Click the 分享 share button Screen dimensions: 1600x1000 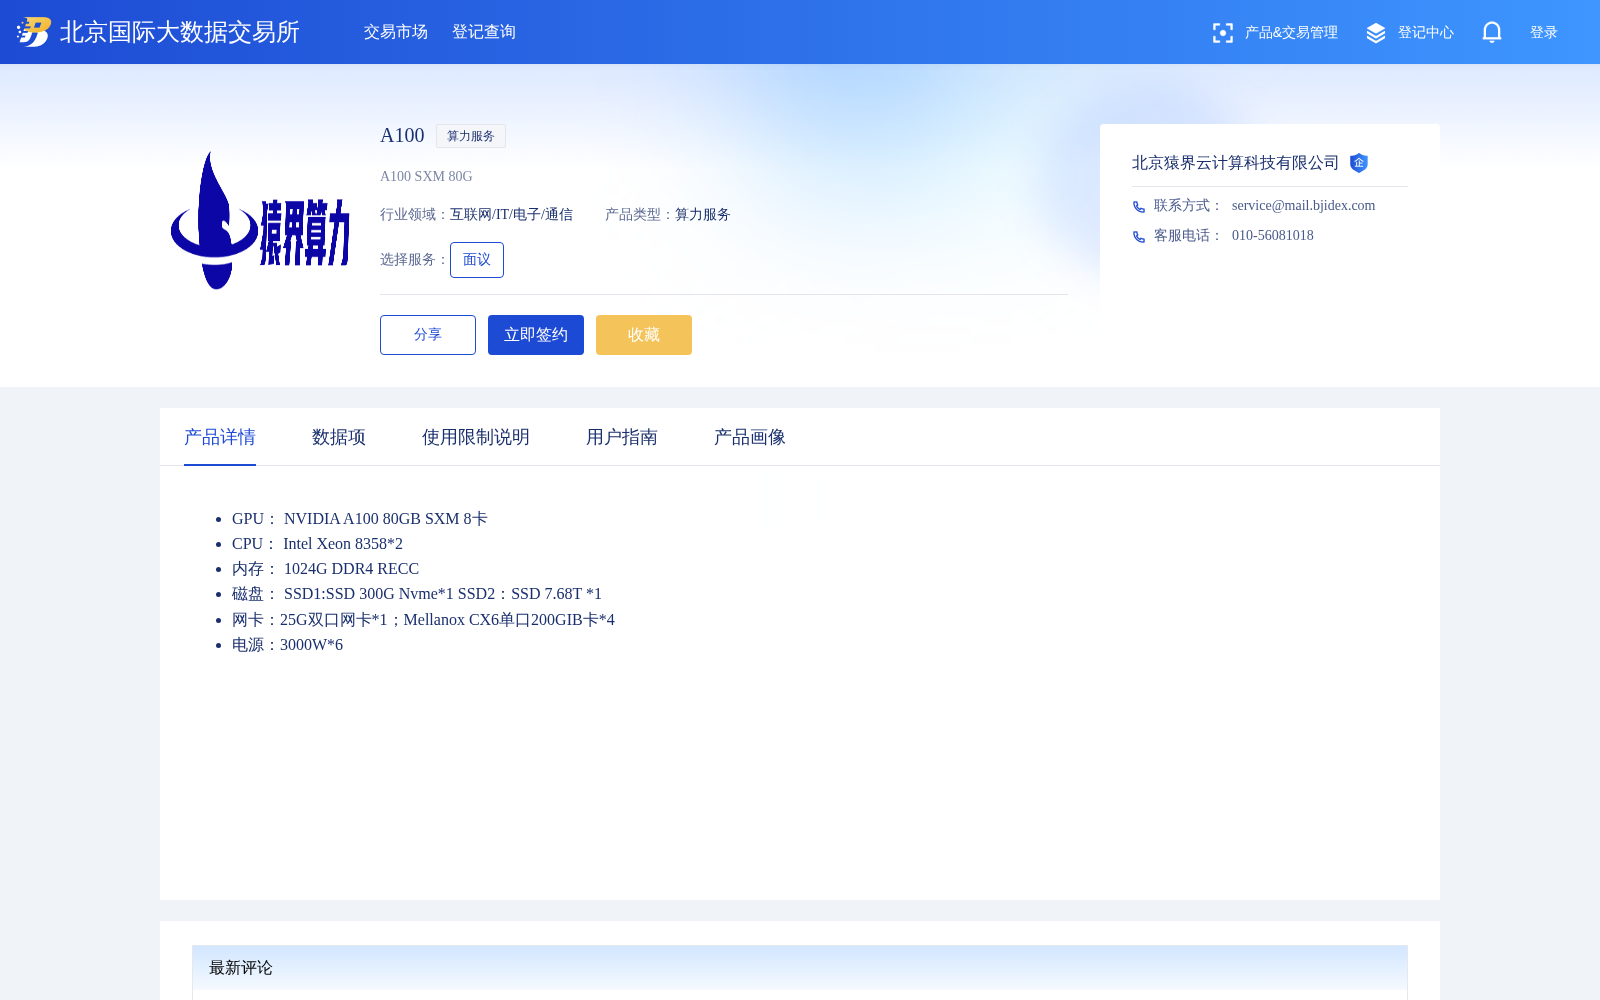428,335
